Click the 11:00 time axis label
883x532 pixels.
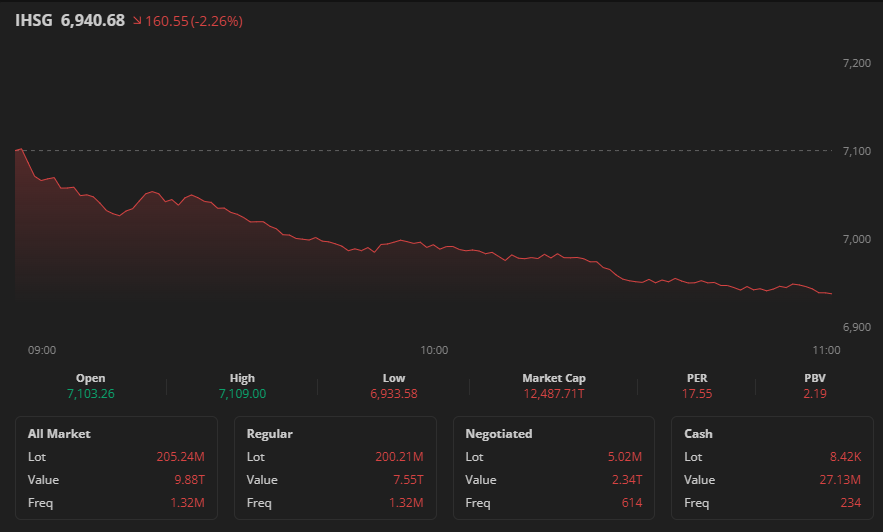tap(826, 350)
